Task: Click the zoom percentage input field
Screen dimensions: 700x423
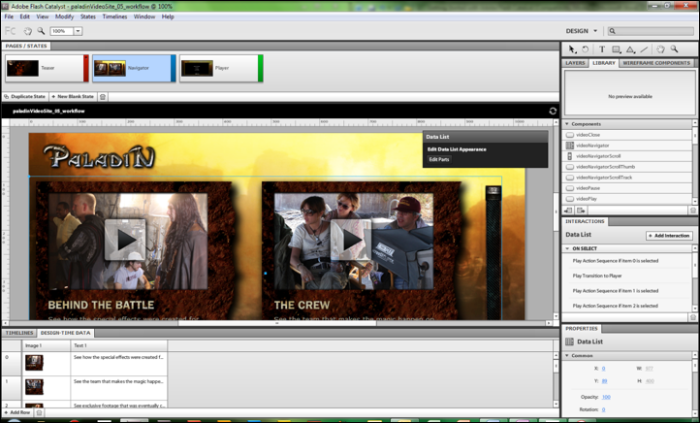Action: pyautogui.click(x=62, y=31)
